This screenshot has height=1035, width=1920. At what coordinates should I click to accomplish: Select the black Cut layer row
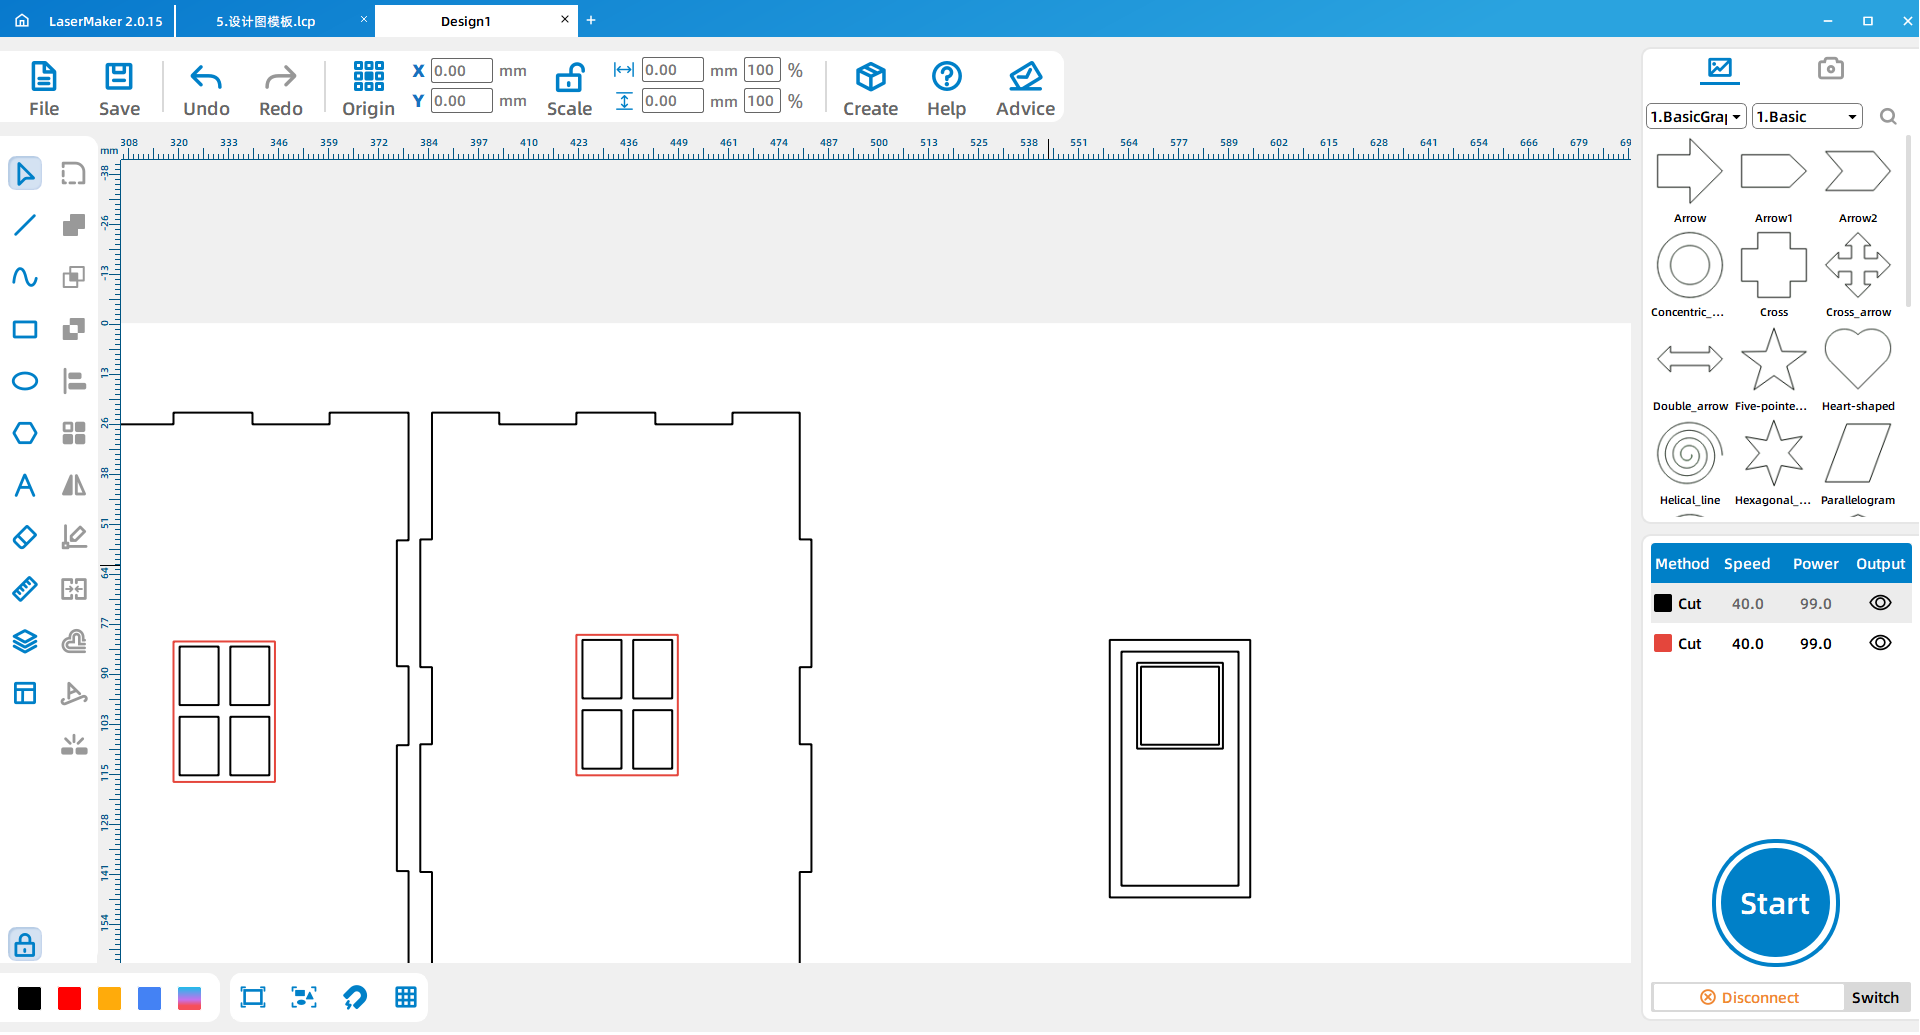coord(1780,603)
